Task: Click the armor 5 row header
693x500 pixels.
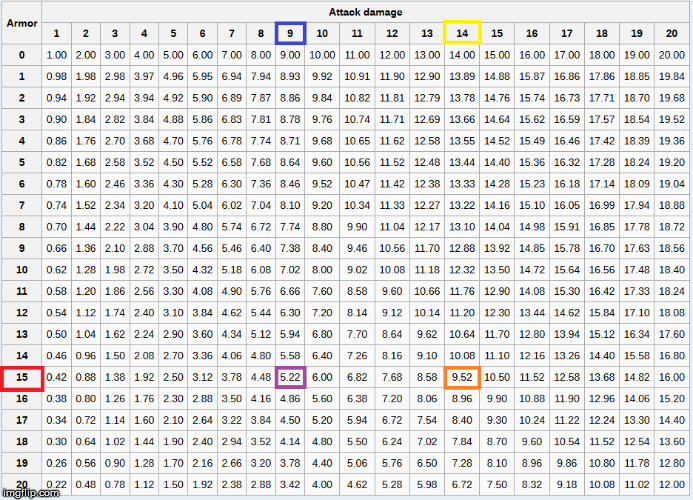Action: pos(22,162)
